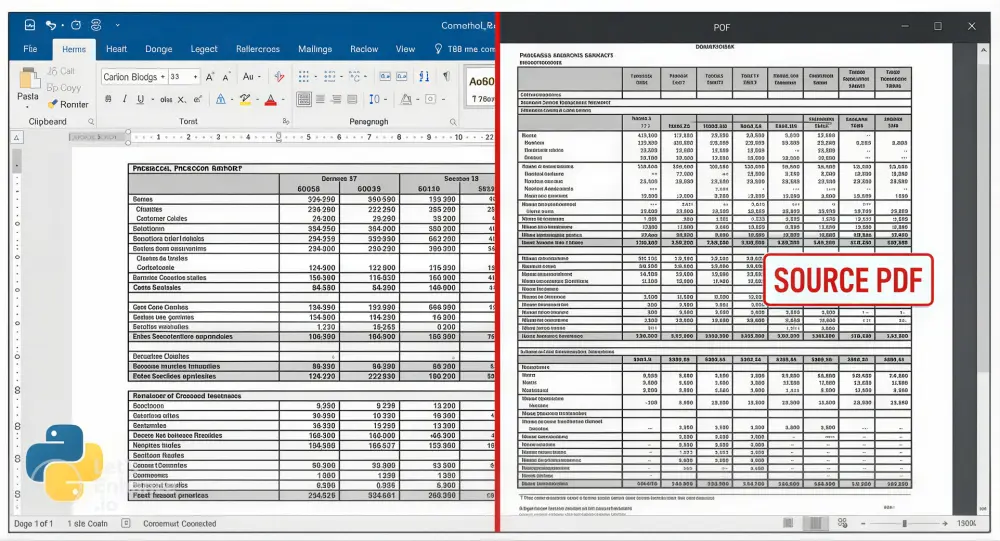Toggle the show paragraph marks icon
Viewport: 1000px width, 541px height.
[446, 77]
